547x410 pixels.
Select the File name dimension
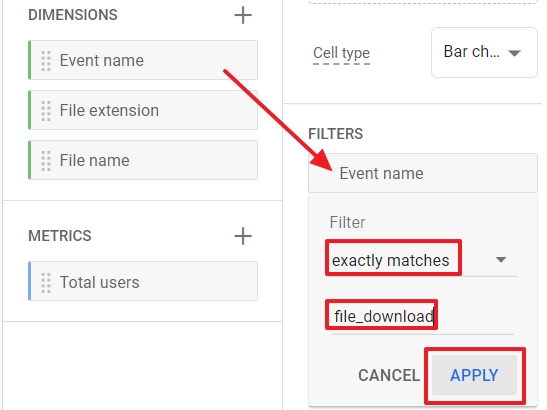[143, 160]
